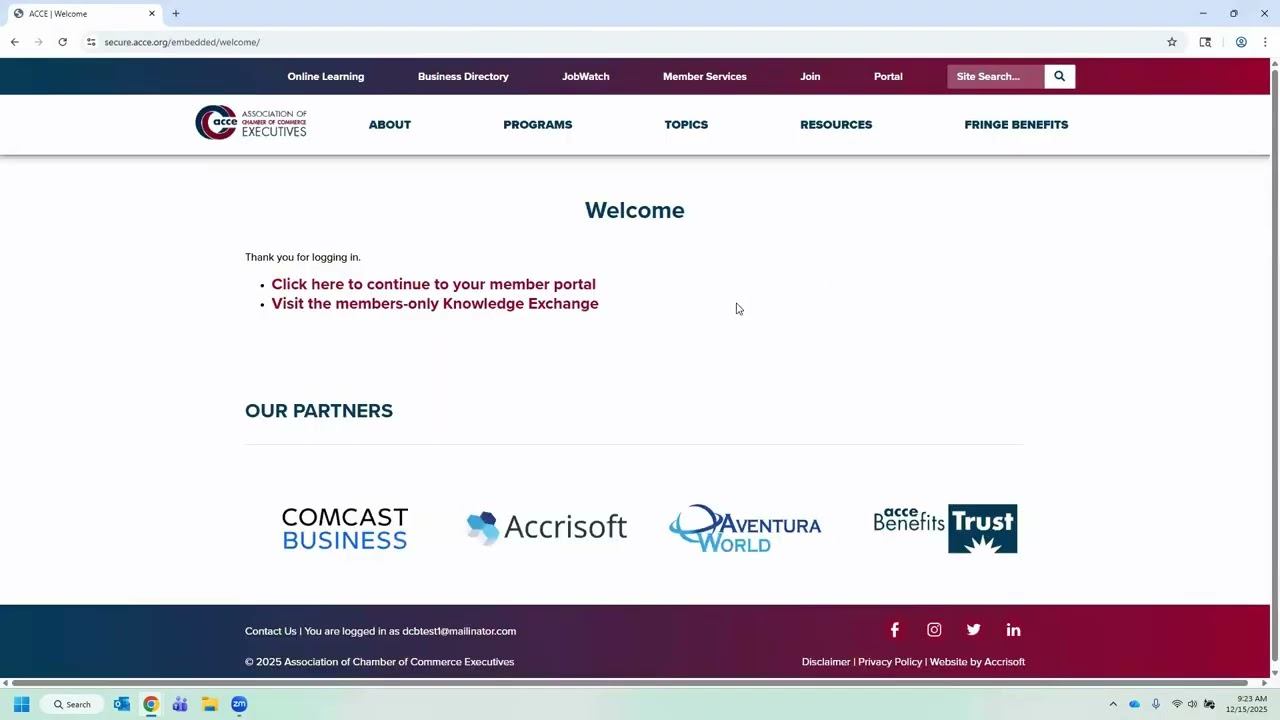The height and width of the screenshot is (720, 1280).
Task: Click the site search magnifier button
Action: [x=1059, y=76]
